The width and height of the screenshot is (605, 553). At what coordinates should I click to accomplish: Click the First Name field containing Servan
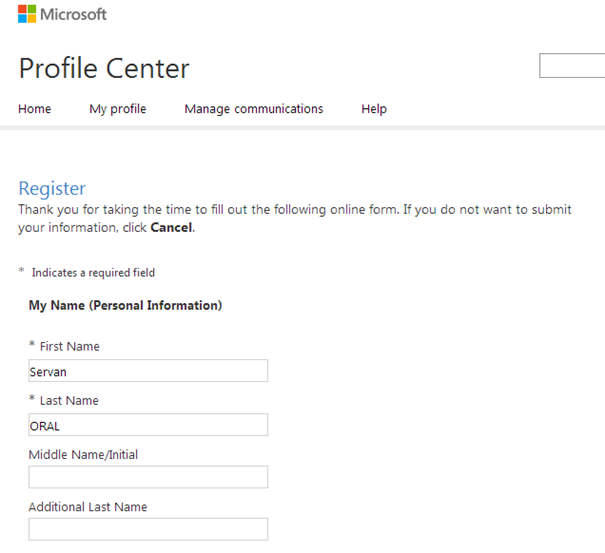click(x=148, y=371)
